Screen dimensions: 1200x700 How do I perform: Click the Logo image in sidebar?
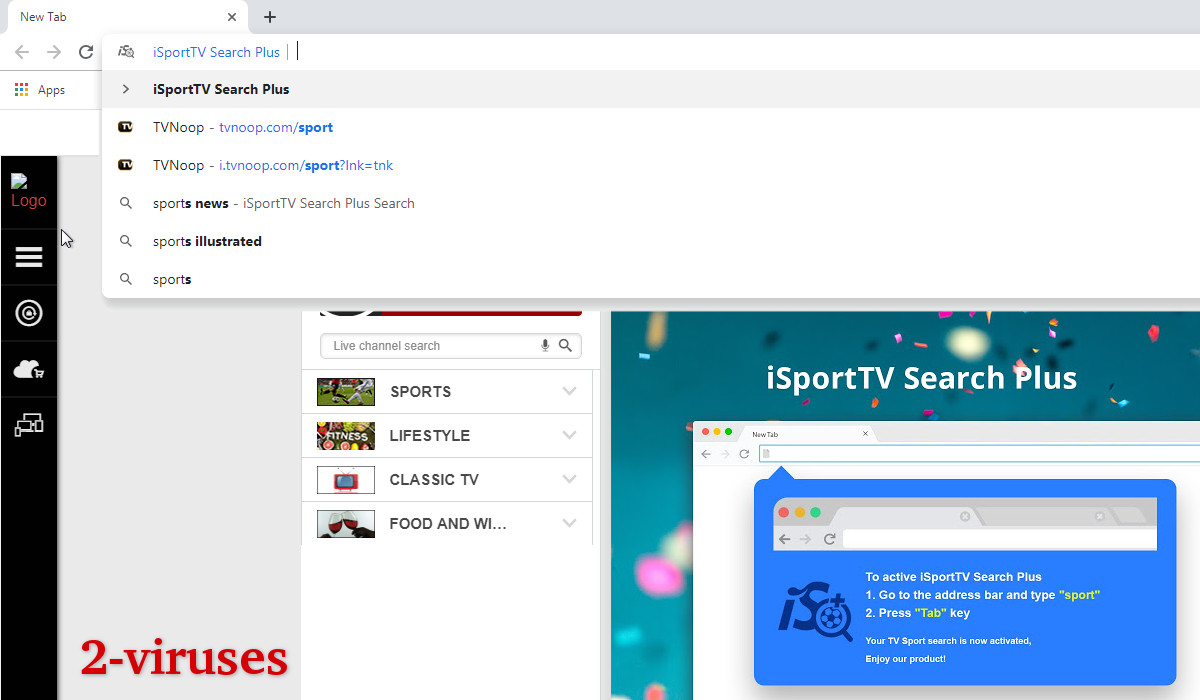tap(28, 191)
